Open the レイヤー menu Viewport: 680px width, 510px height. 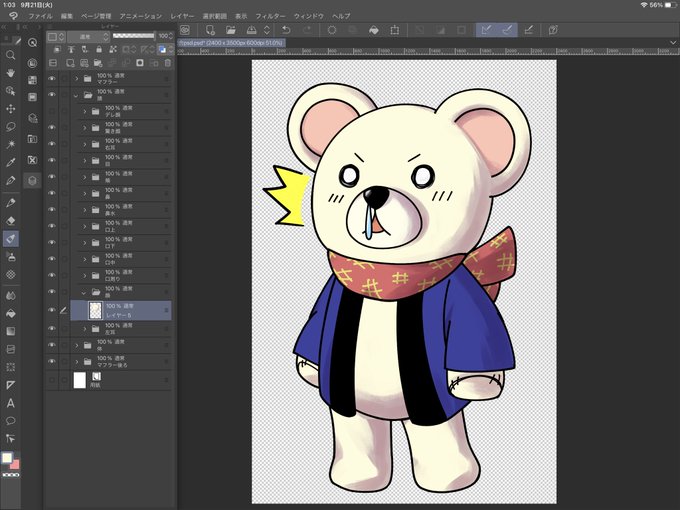coord(182,16)
